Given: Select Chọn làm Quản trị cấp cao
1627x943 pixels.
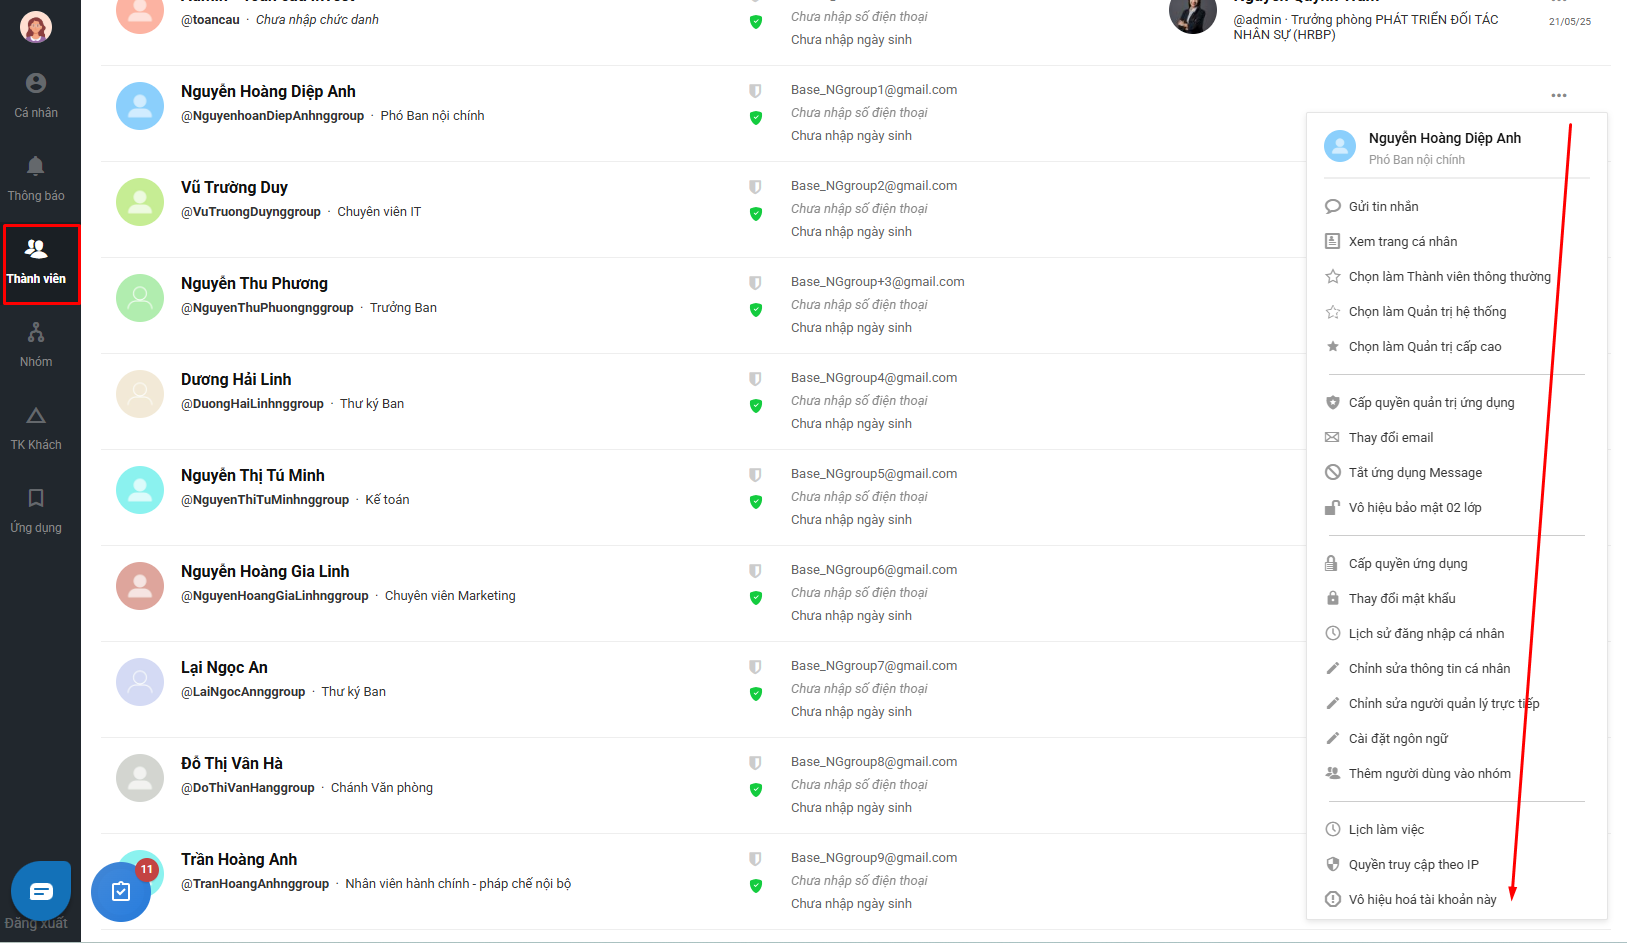Looking at the screenshot, I should [1425, 346].
